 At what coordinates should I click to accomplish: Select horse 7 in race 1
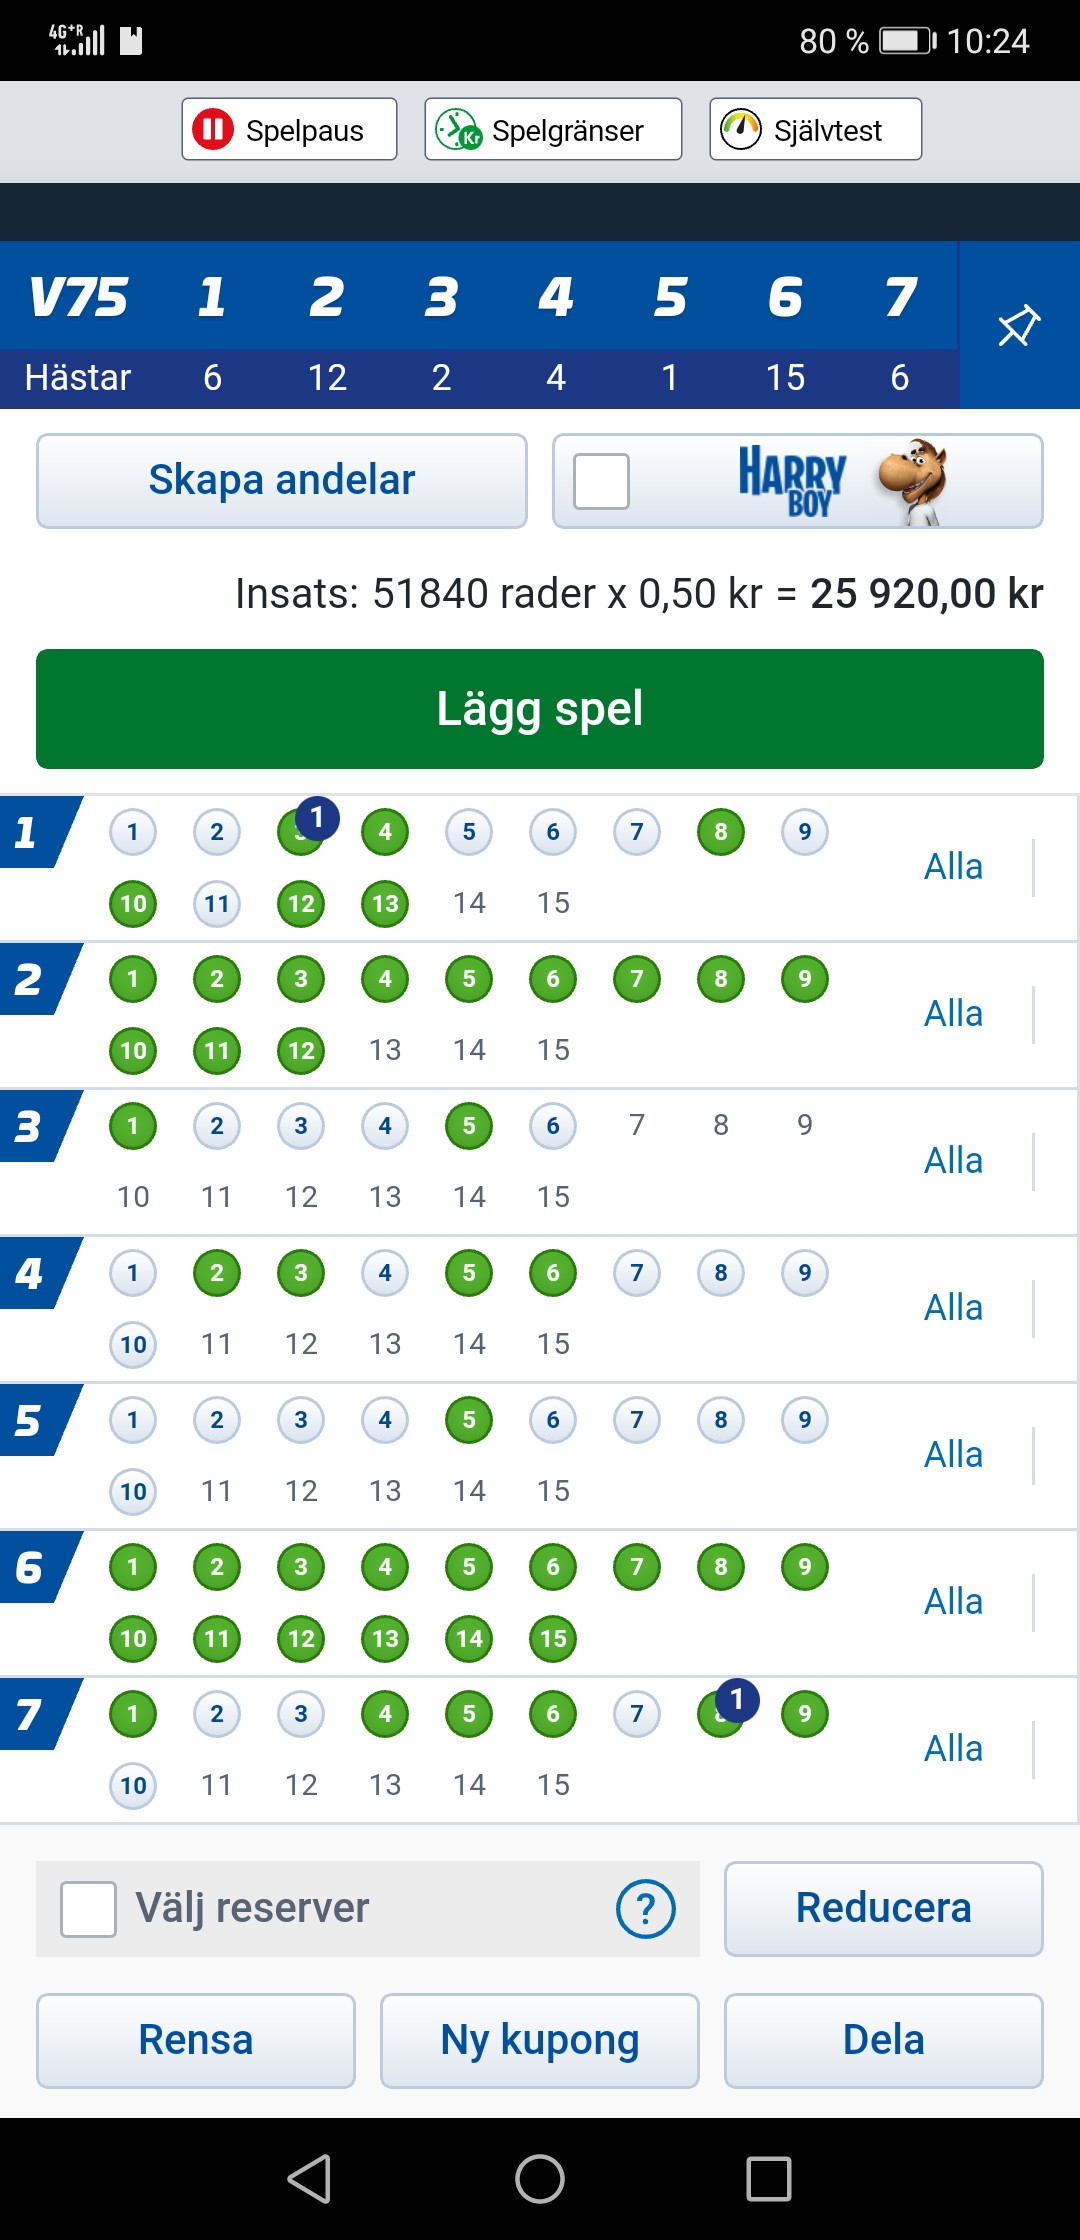tap(637, 832)
